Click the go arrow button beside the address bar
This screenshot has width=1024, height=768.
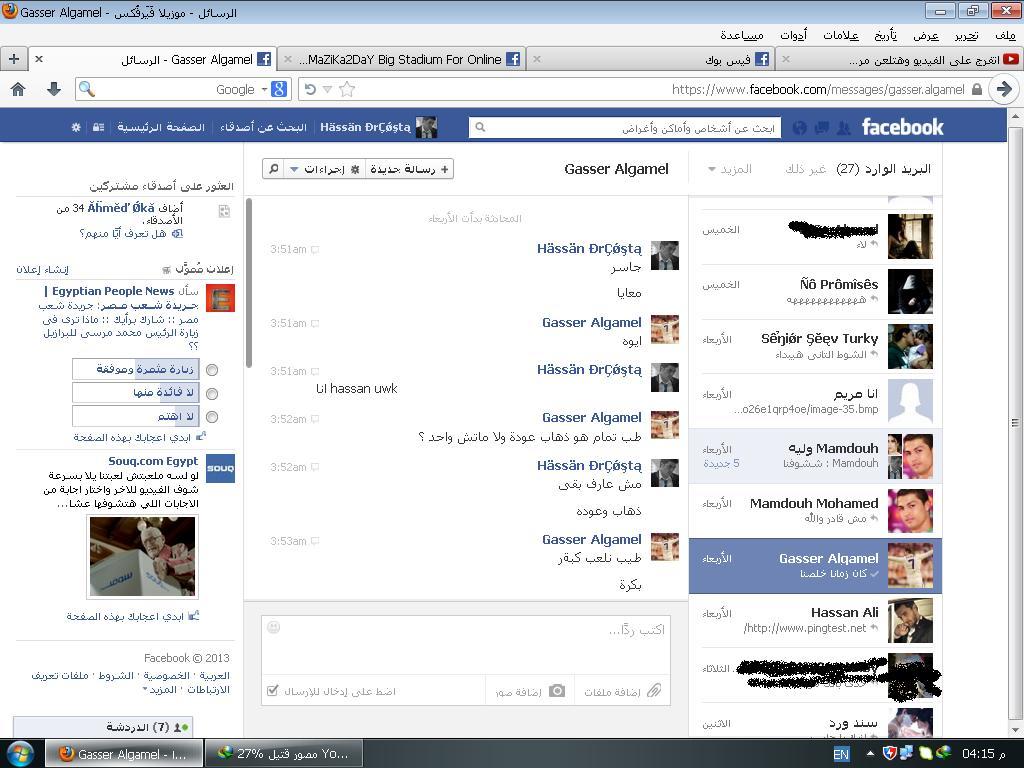[x=1004, y=89]
